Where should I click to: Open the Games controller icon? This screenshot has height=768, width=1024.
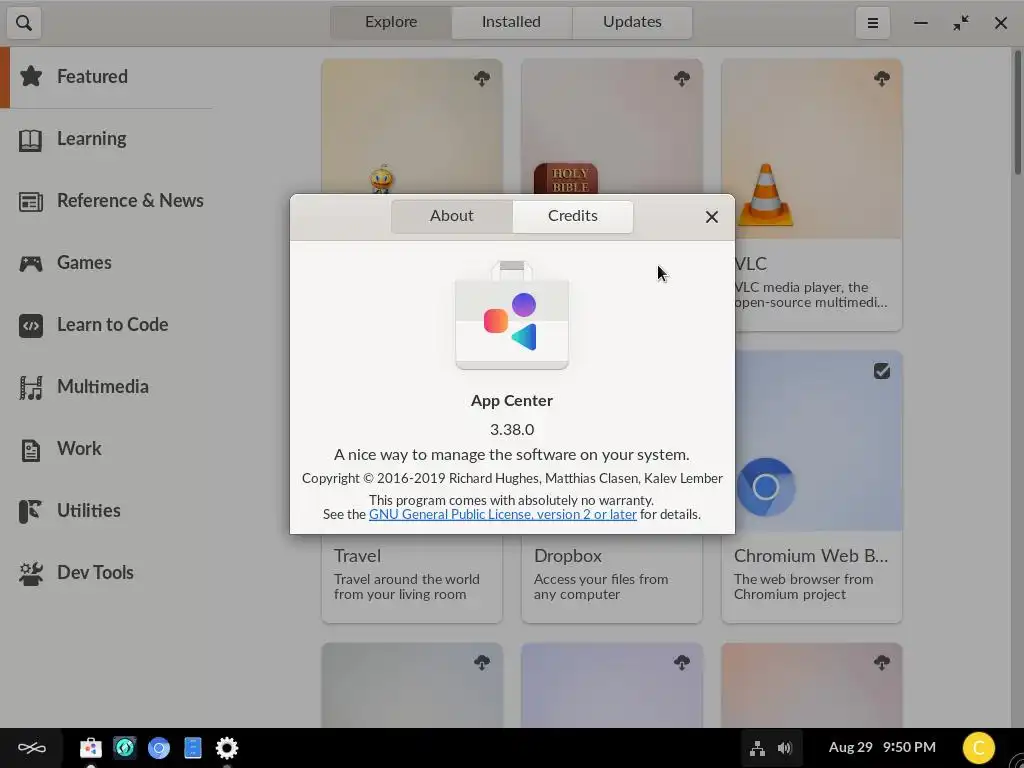pos(31,263)
